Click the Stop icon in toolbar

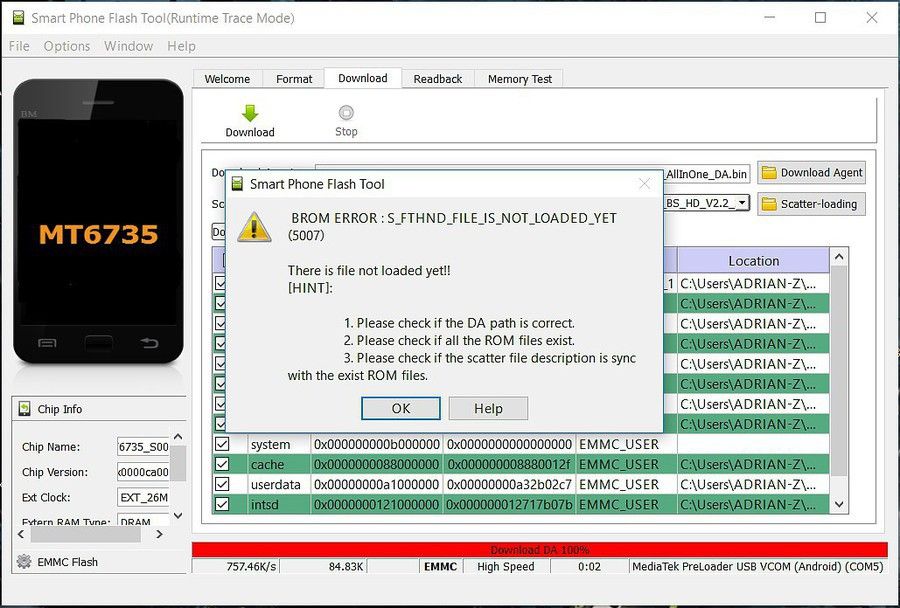pos(346,113)
